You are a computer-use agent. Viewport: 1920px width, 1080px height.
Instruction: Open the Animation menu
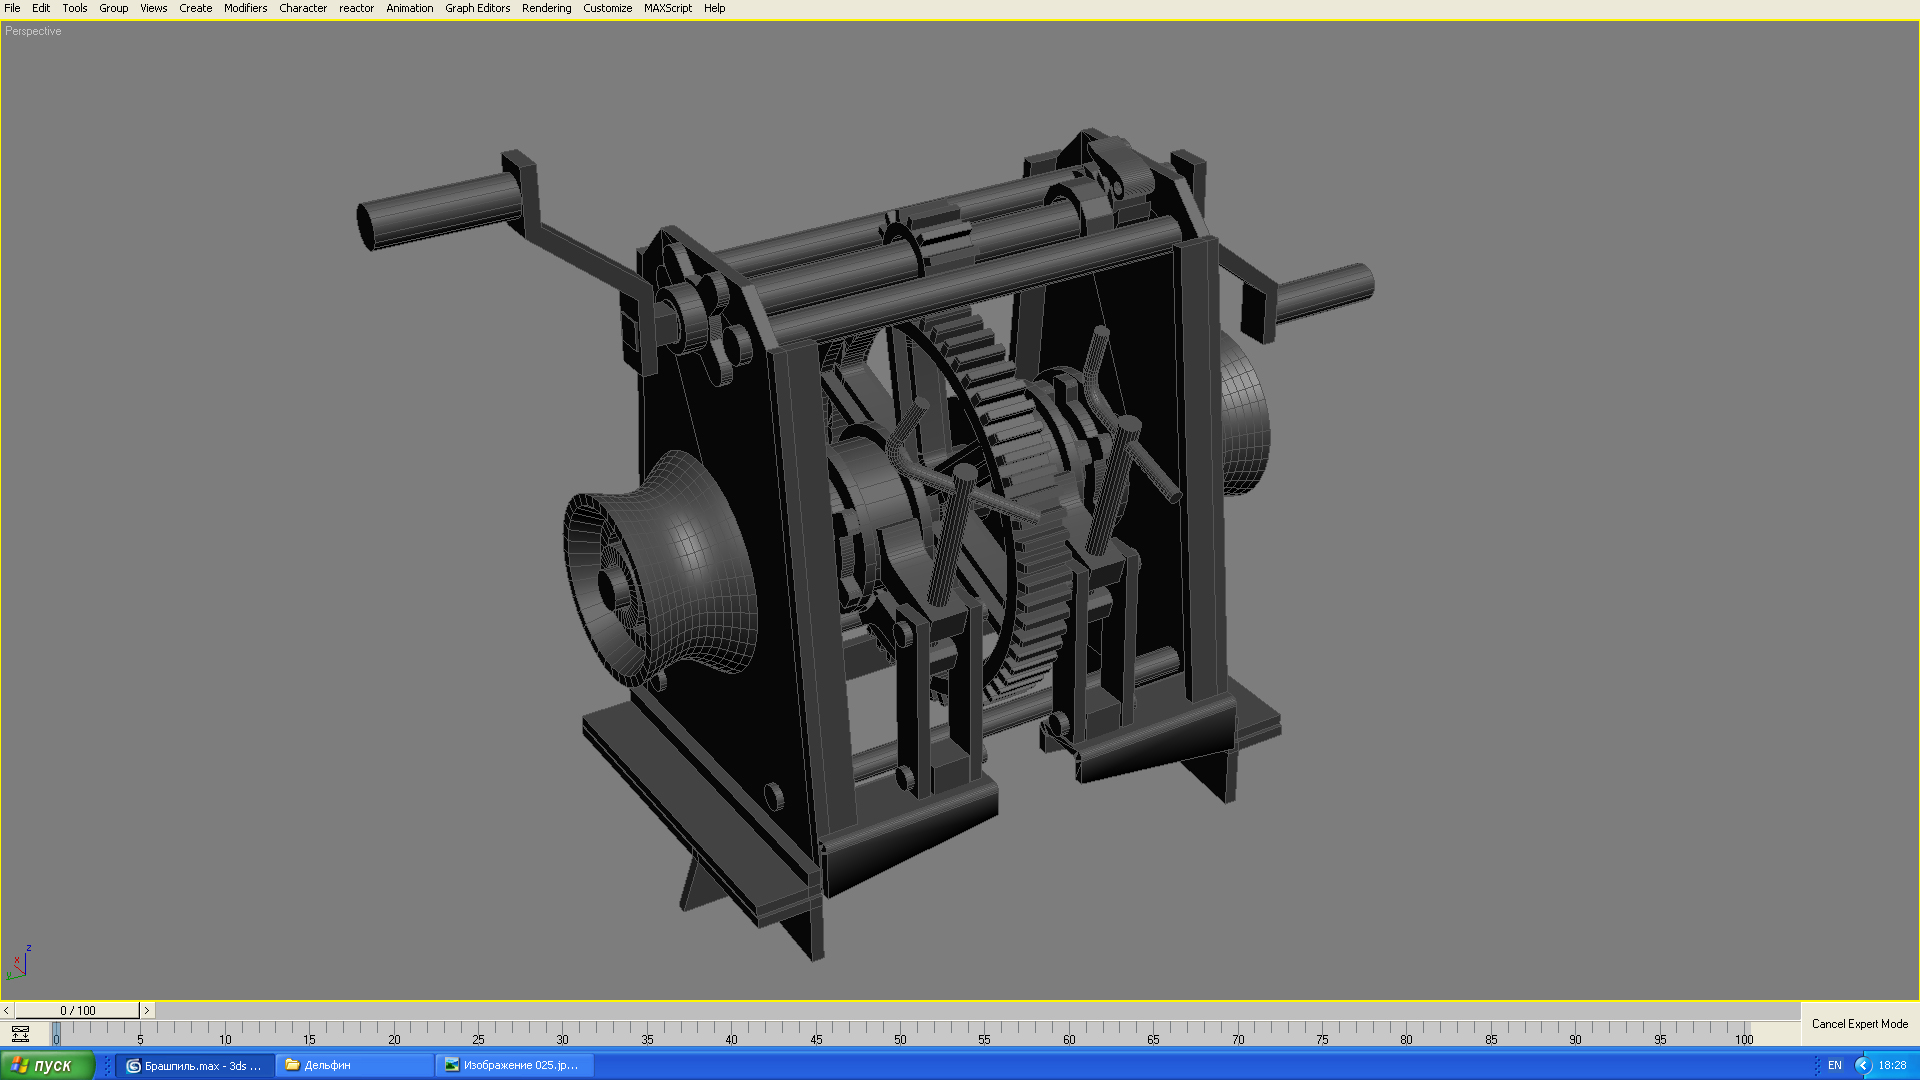(410, 8)
